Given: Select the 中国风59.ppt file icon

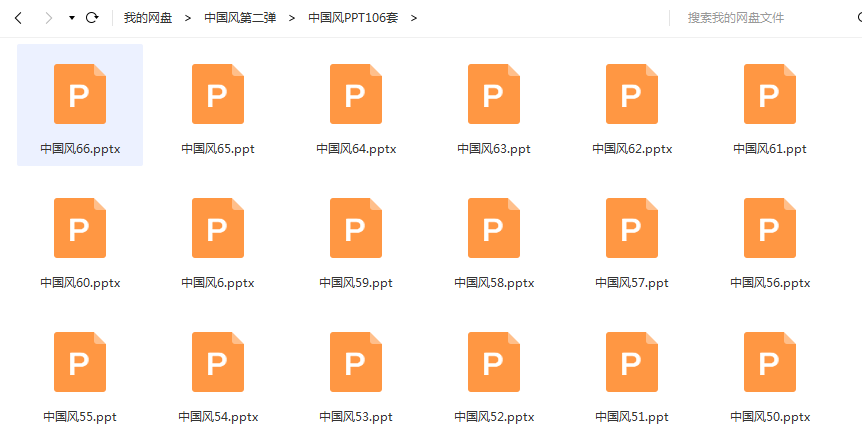Looking at the screenshot, I should (x=356, y=228).
